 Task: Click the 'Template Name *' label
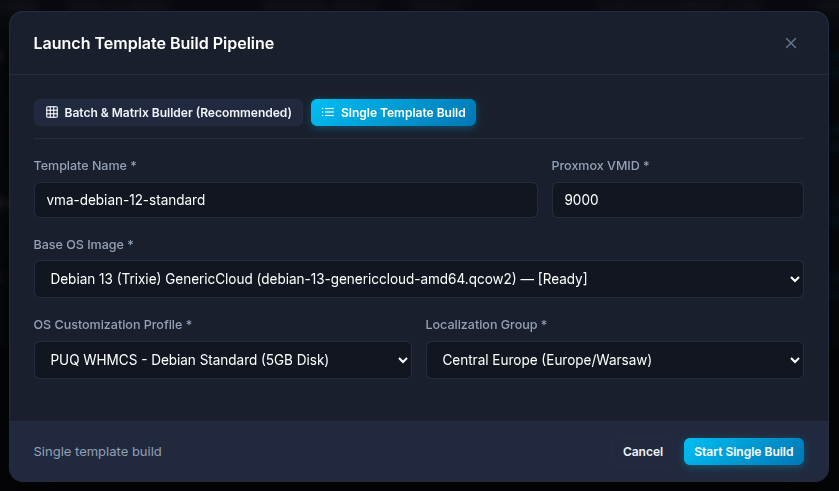click(85, 165)
